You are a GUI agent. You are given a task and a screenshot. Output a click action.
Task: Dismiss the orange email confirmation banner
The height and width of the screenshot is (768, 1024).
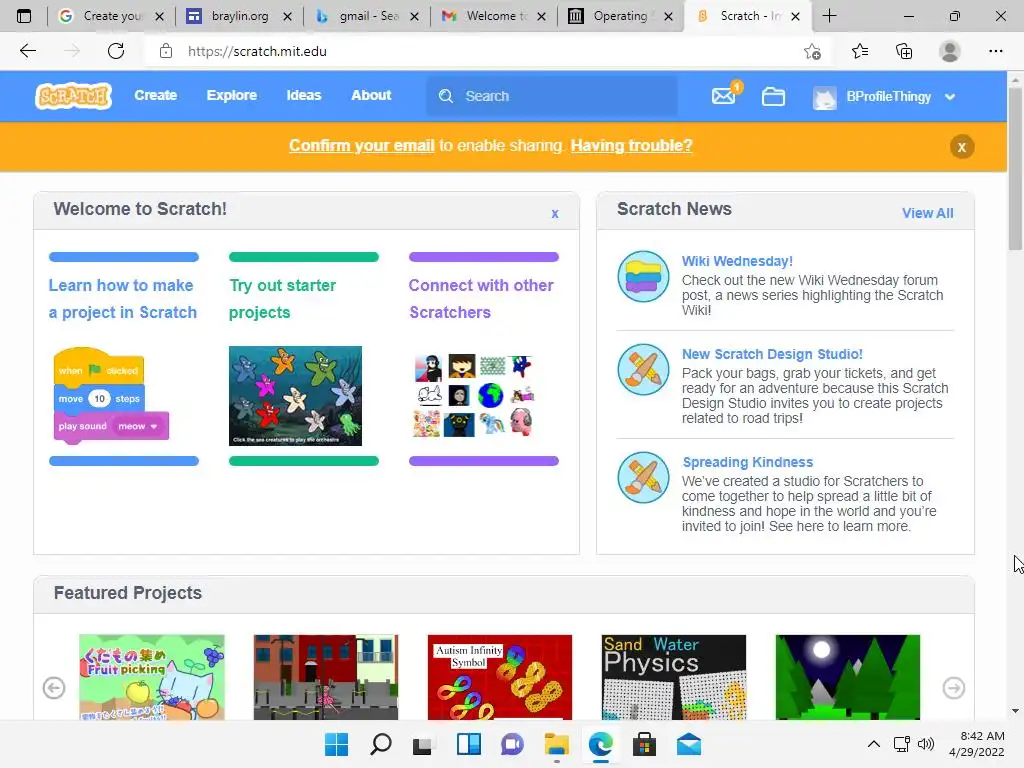[961, 147]
